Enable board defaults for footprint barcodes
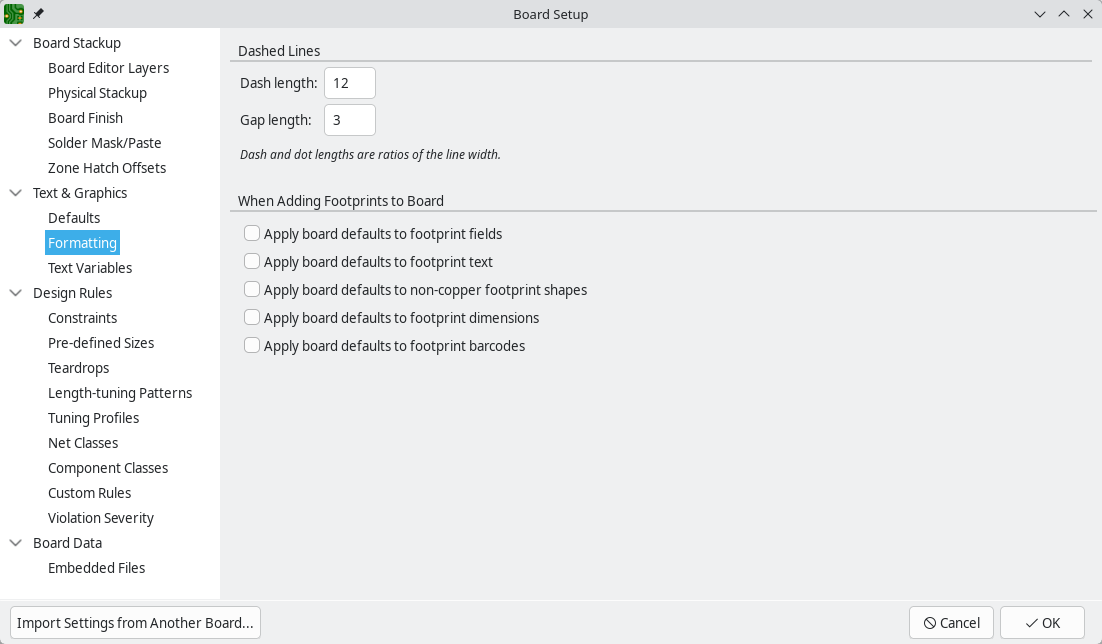Image resolution: width=1102 pixels, height=644 pixels. [x=252, y=346]
